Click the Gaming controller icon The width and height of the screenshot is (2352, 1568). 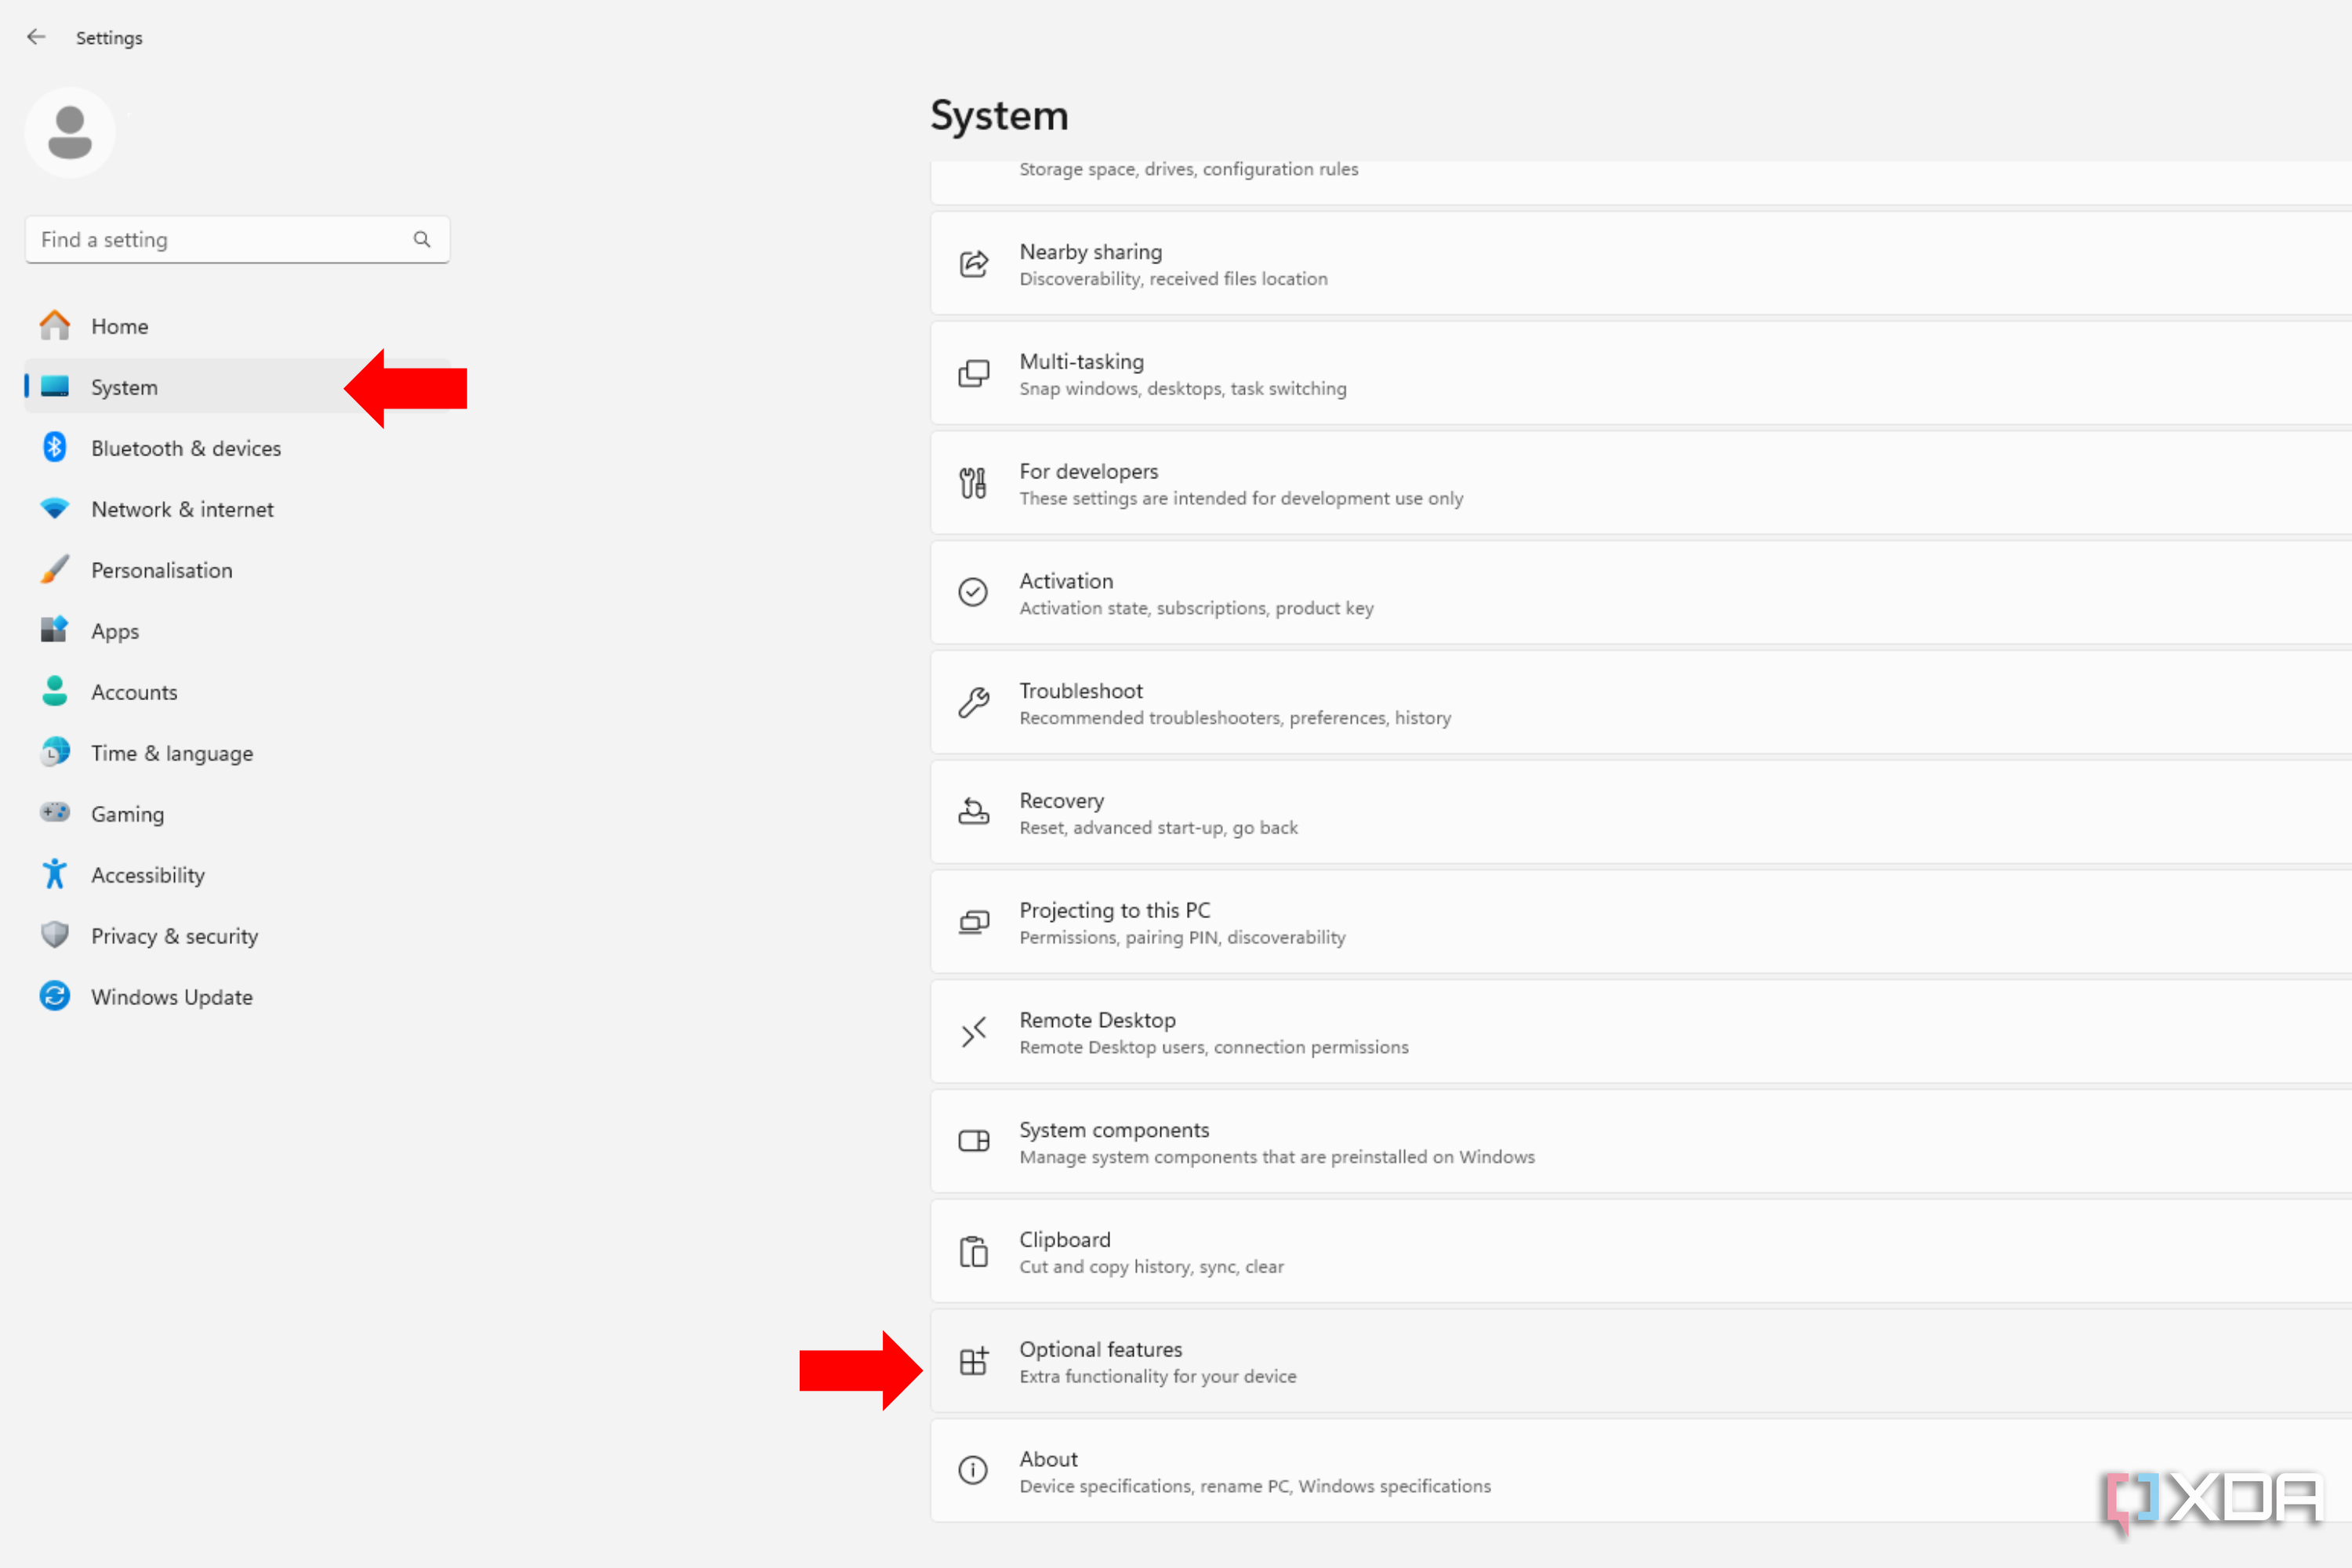pyautogui.click(x=54, y=813)
